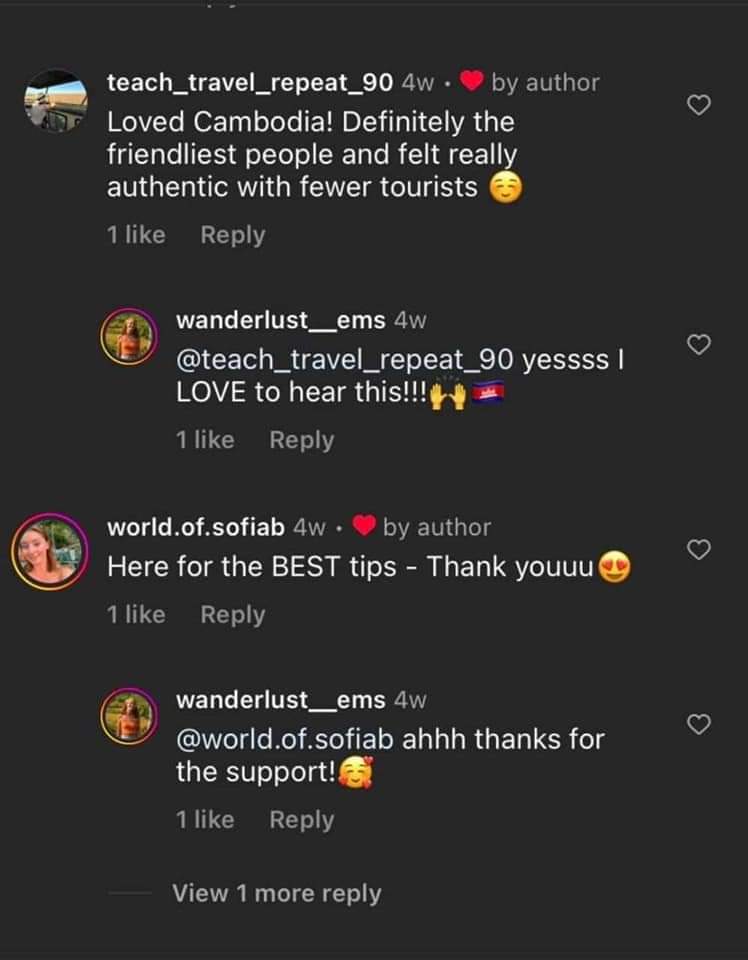Tap heart on "thanks for the support" reply
The width and height of the screenshot is (748, 960).
coord(700,724)
